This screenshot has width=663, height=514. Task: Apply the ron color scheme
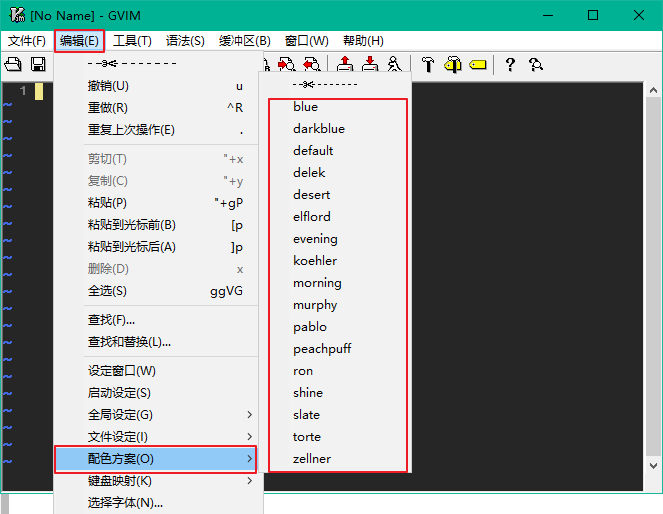(x=335, y=371)
